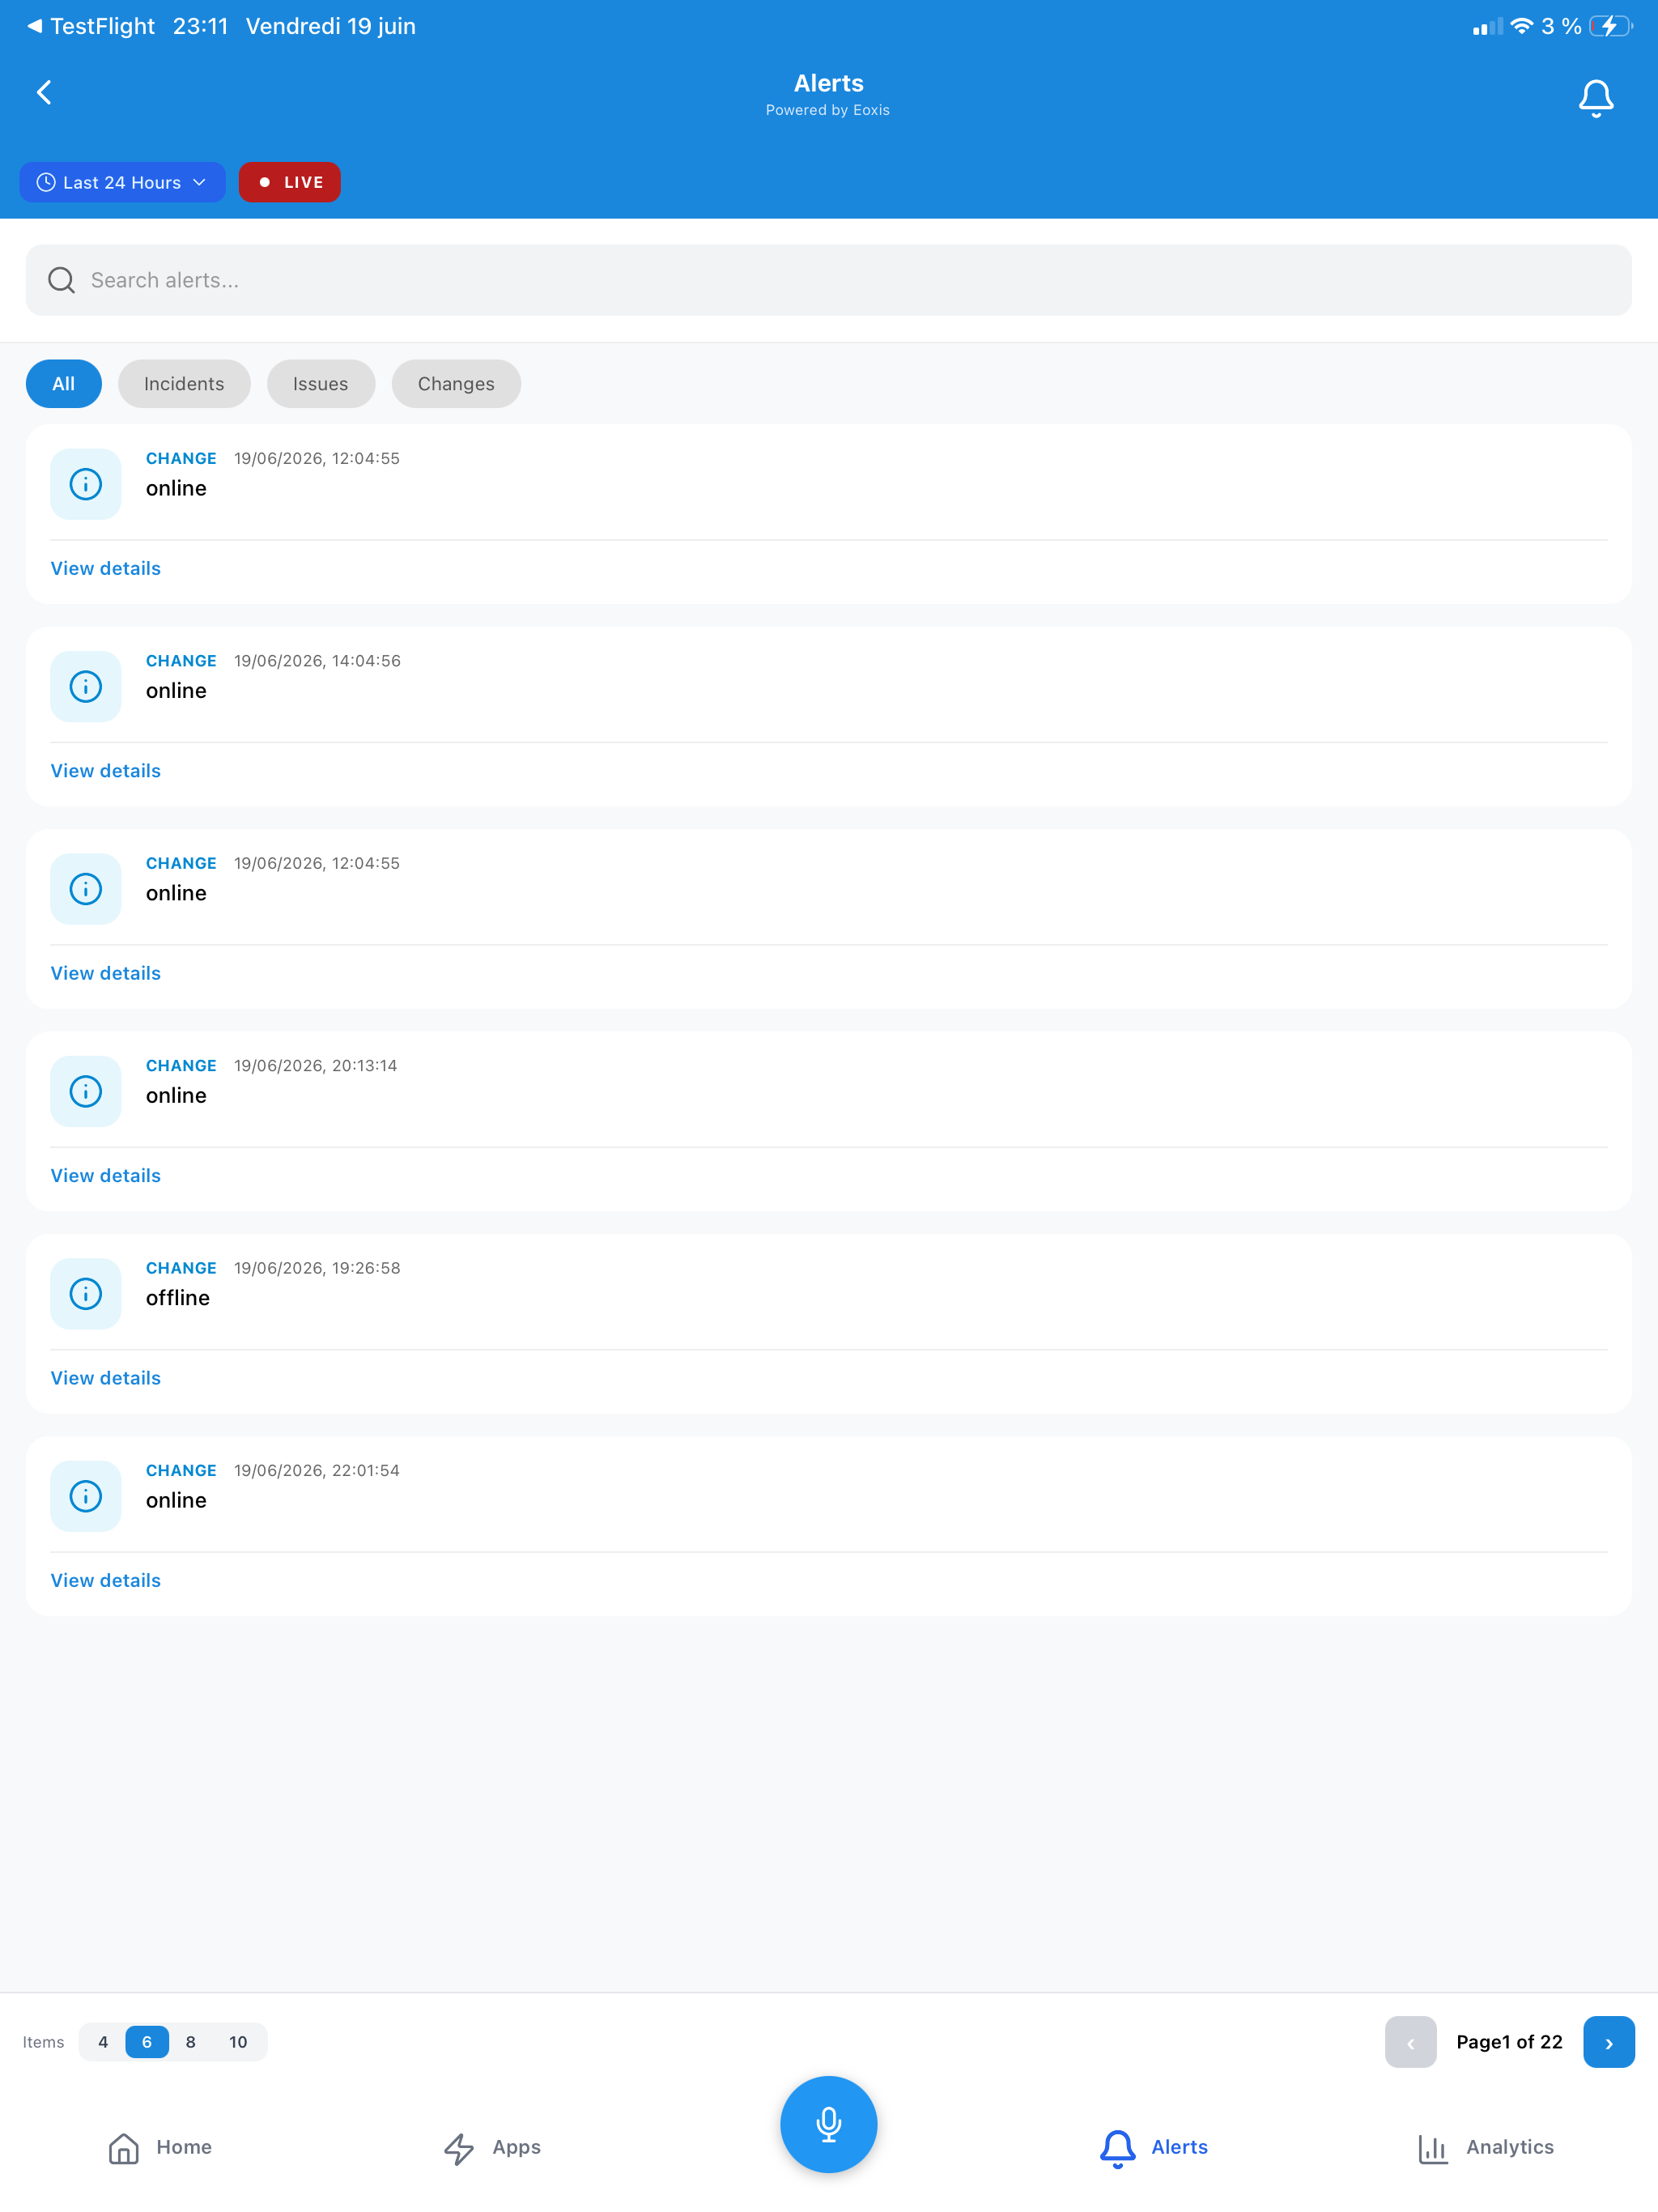The width and height of the screenshot is (1658, 2212).
Task: Click the Search alerts field
Action: (829, 280)
